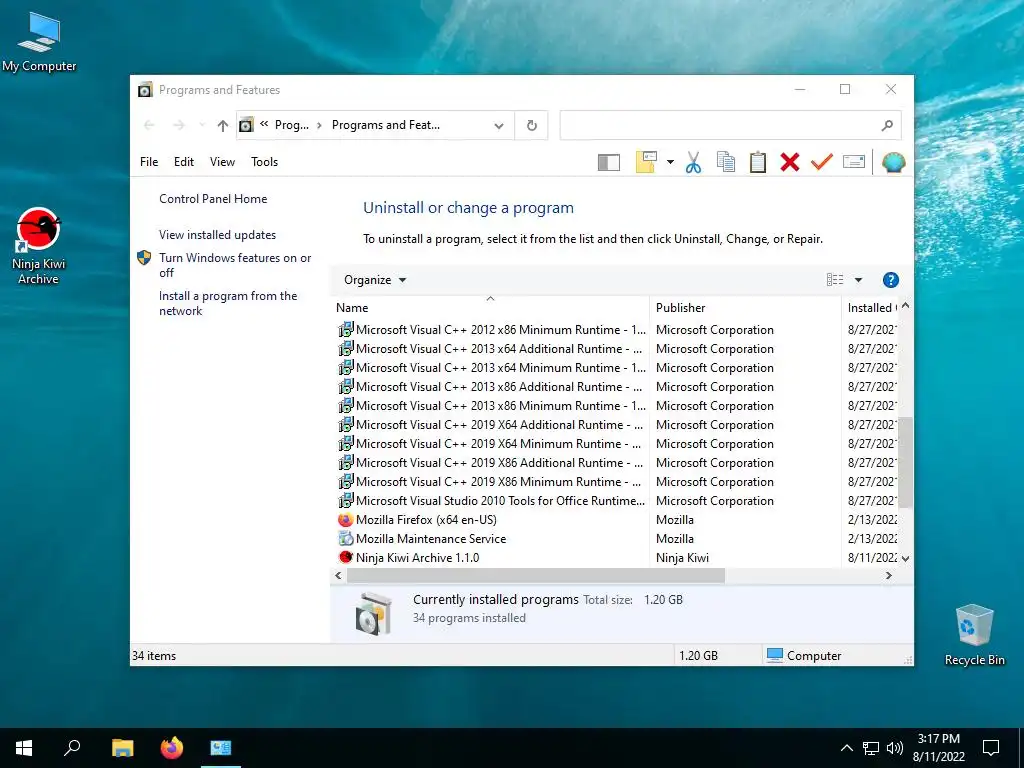
Task: Click the taskbar Search icon
Action: 72,748
